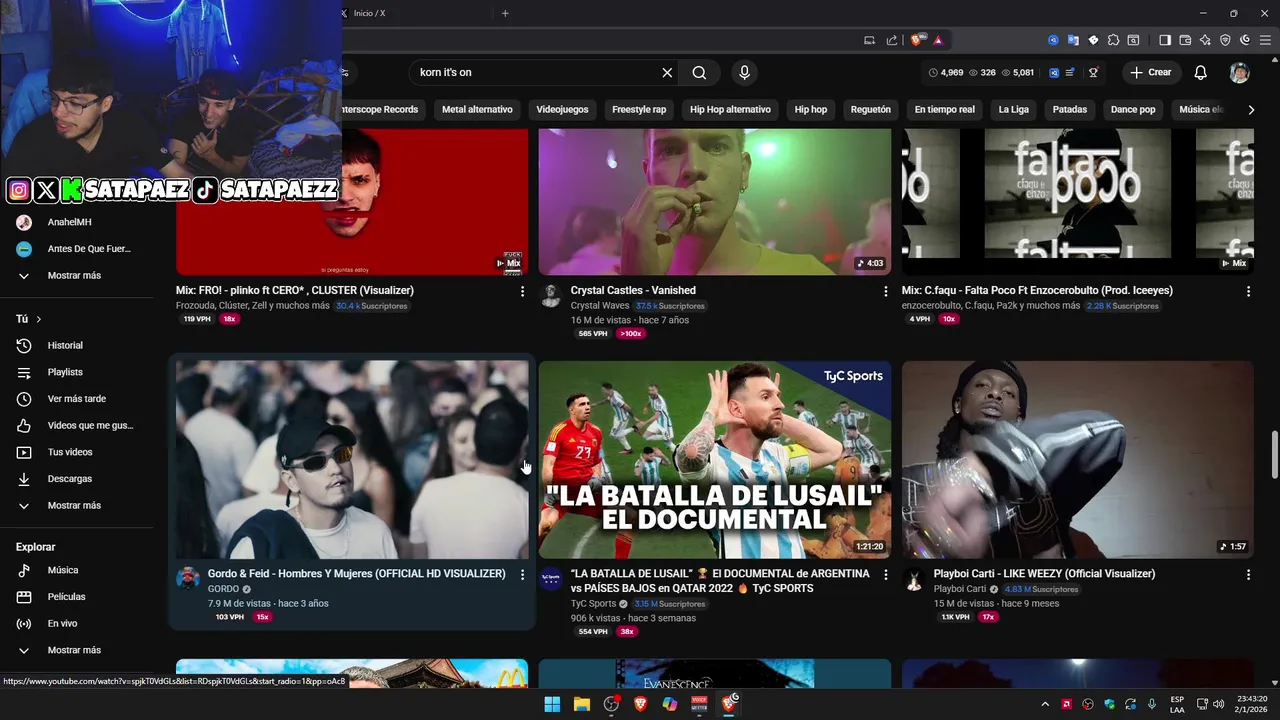Open the GORDO channel avatar
The width and height of the screenshot is (1280, 720).
[188, 579]
